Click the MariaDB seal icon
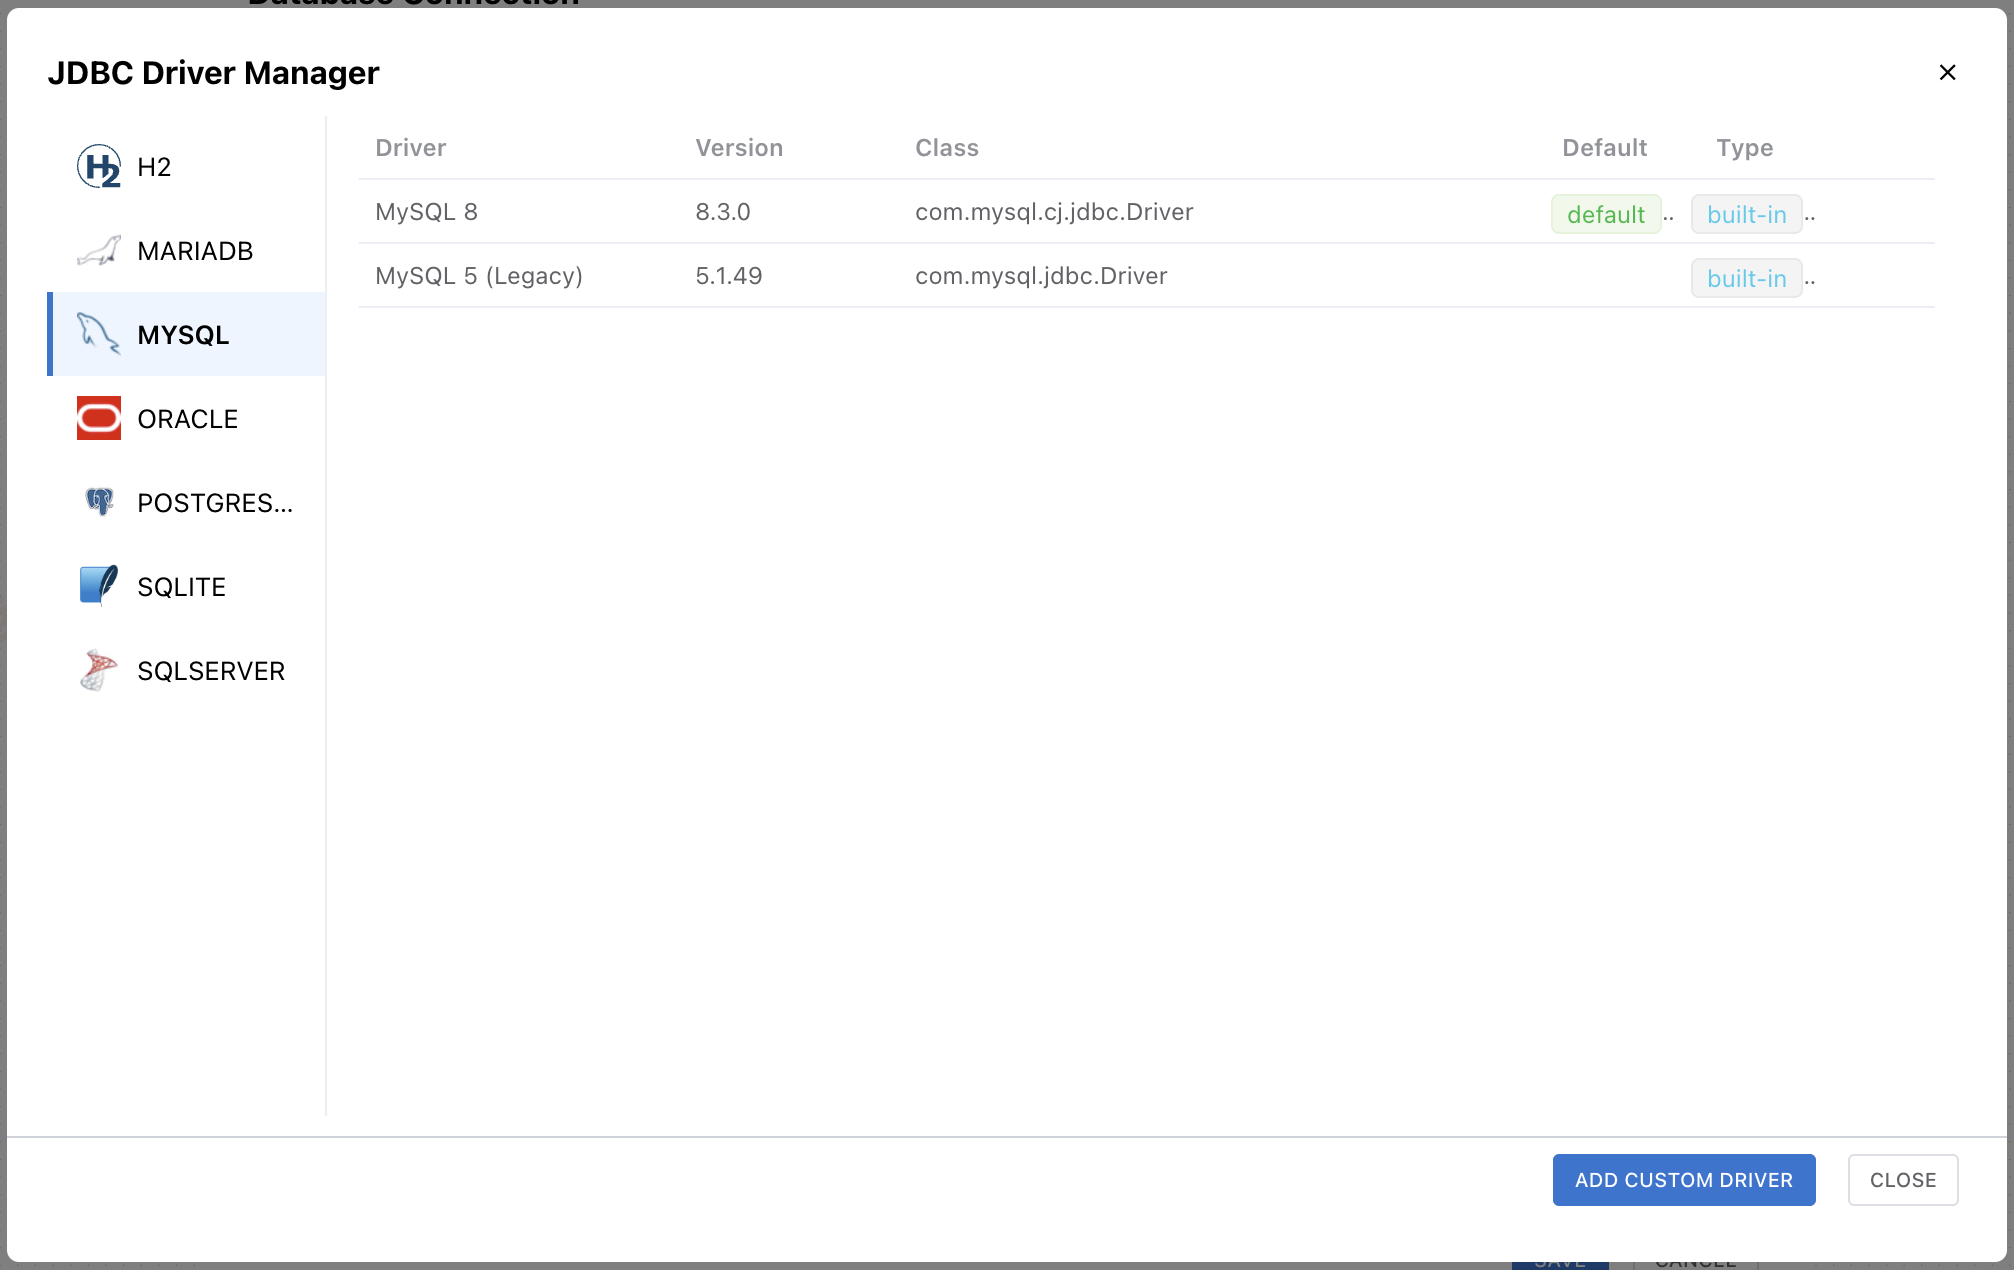Screen dimensions: 2014x1270 (x=99, y=251)
